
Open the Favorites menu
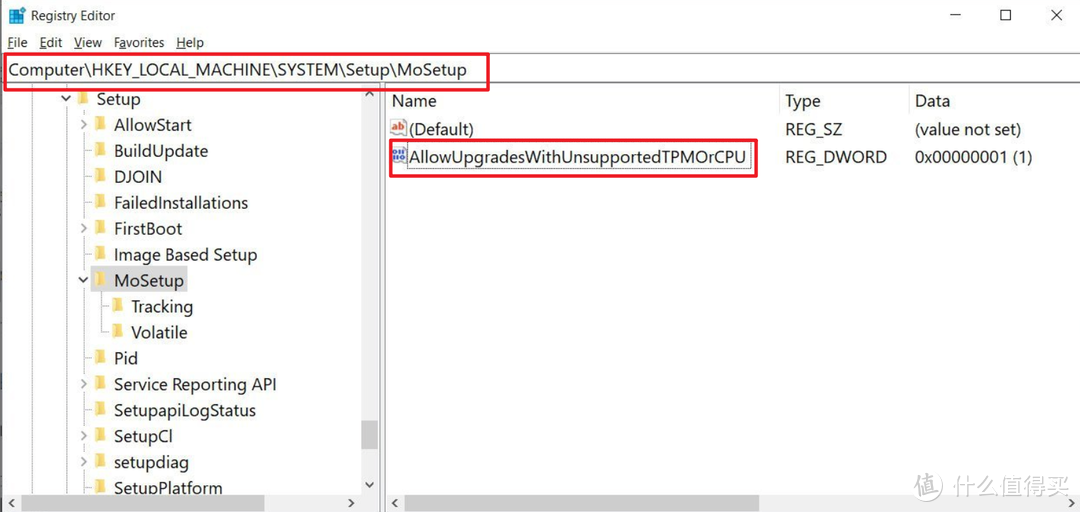[x=139, y=43]
